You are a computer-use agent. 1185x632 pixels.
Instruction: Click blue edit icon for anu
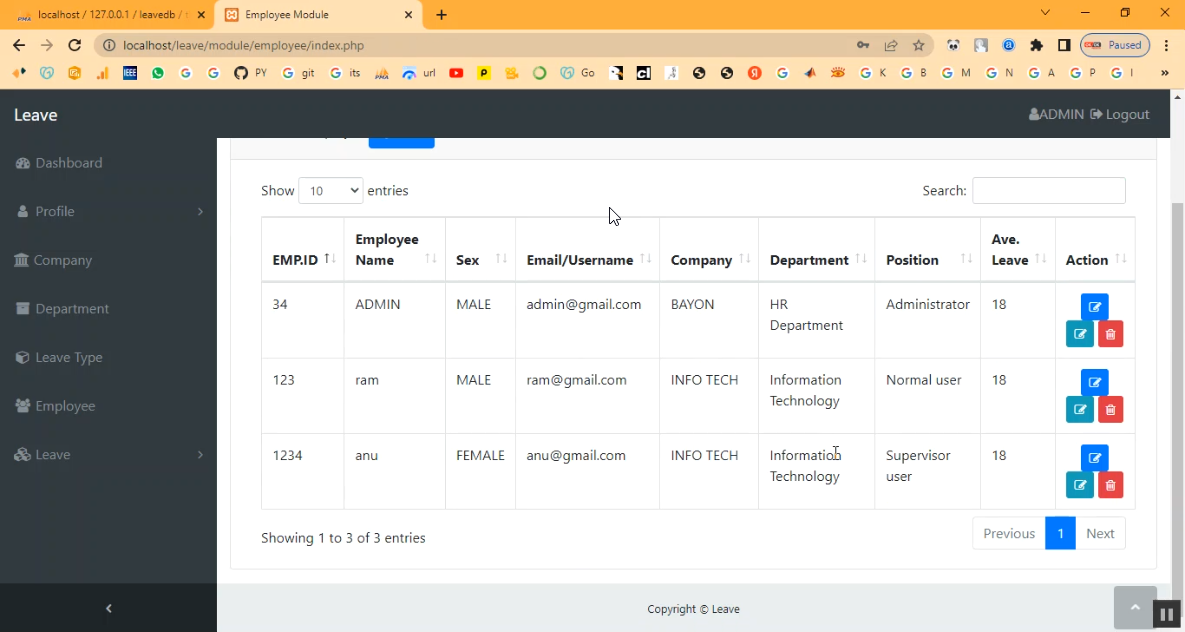point(1094,458)
